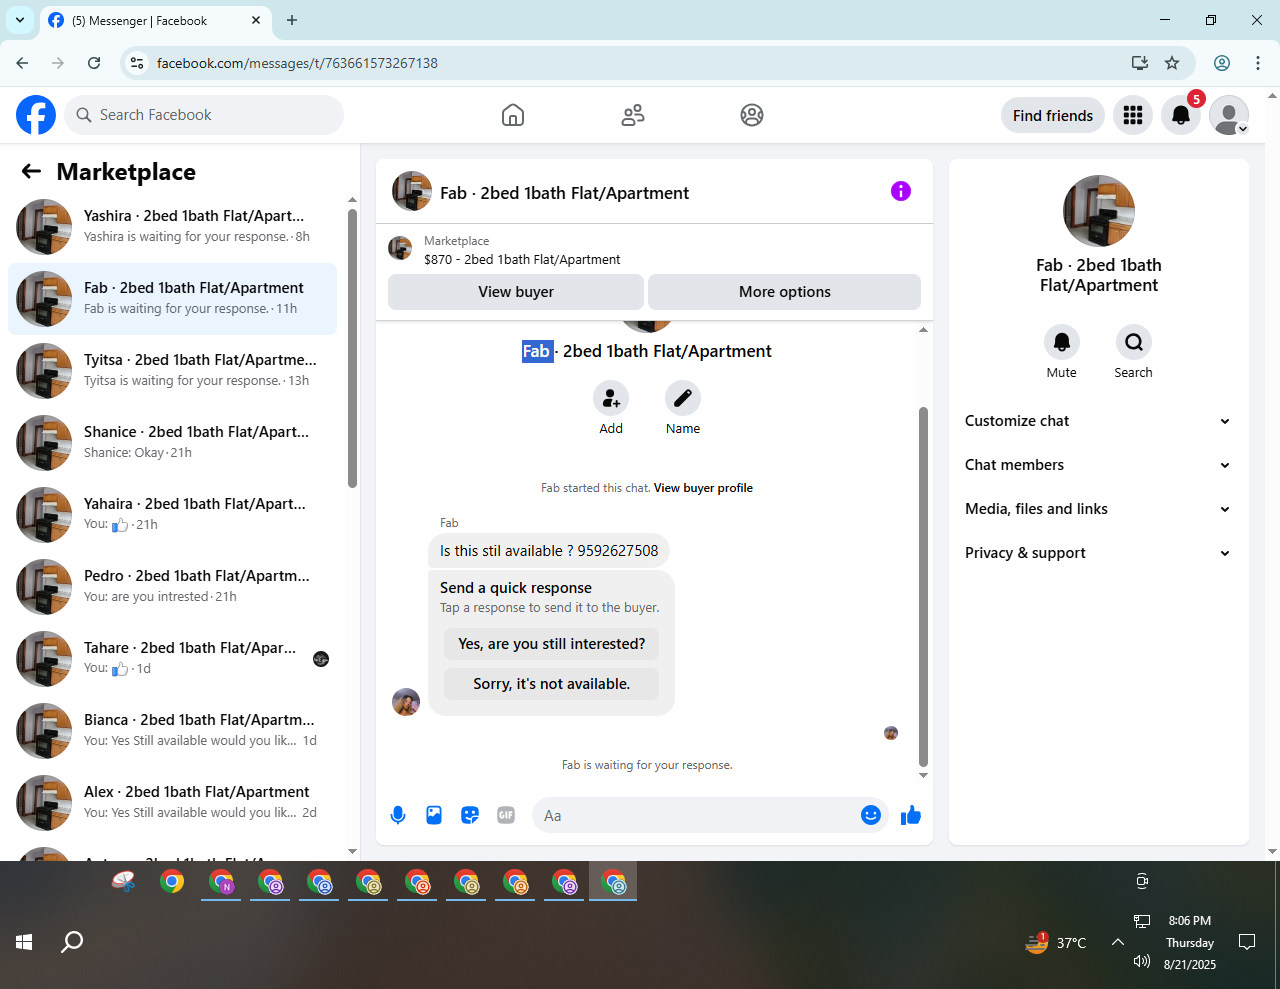Open conversation info purple icon
The width and height of the screenshot is (1280, 989).
(901, 191)
